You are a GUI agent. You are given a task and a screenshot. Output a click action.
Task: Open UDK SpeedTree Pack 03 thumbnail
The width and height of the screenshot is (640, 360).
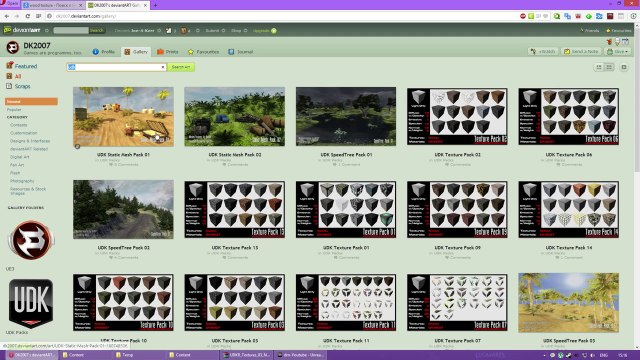pos(569,303)
